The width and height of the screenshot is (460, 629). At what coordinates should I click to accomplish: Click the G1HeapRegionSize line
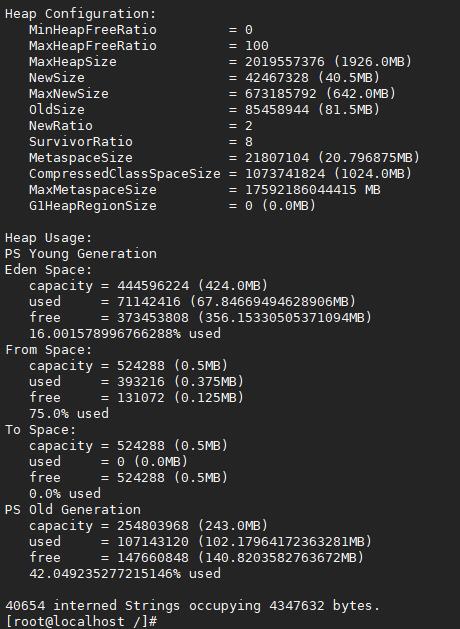click(x=172, y=206)
